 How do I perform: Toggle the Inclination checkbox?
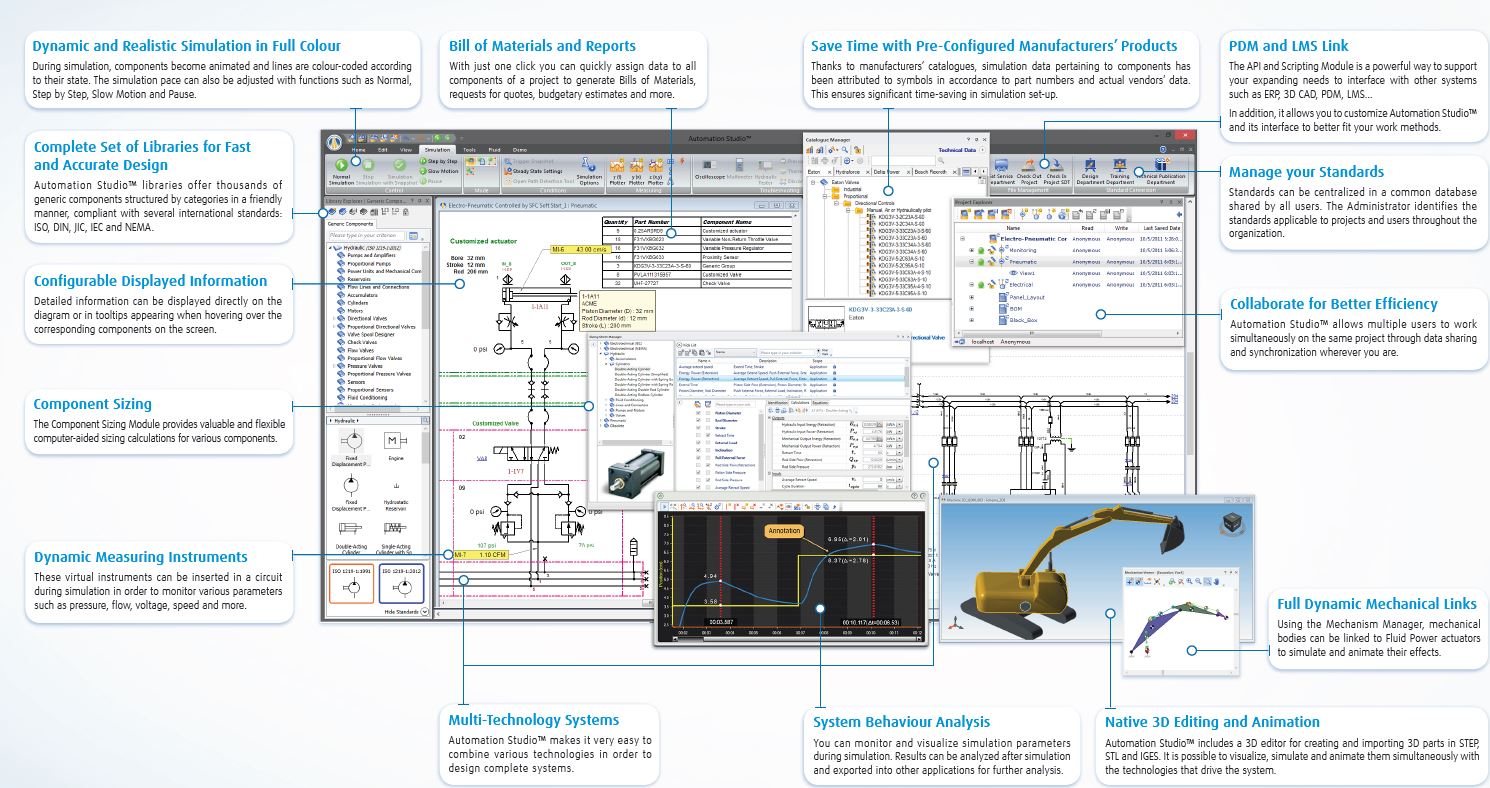tap(700, 450)
